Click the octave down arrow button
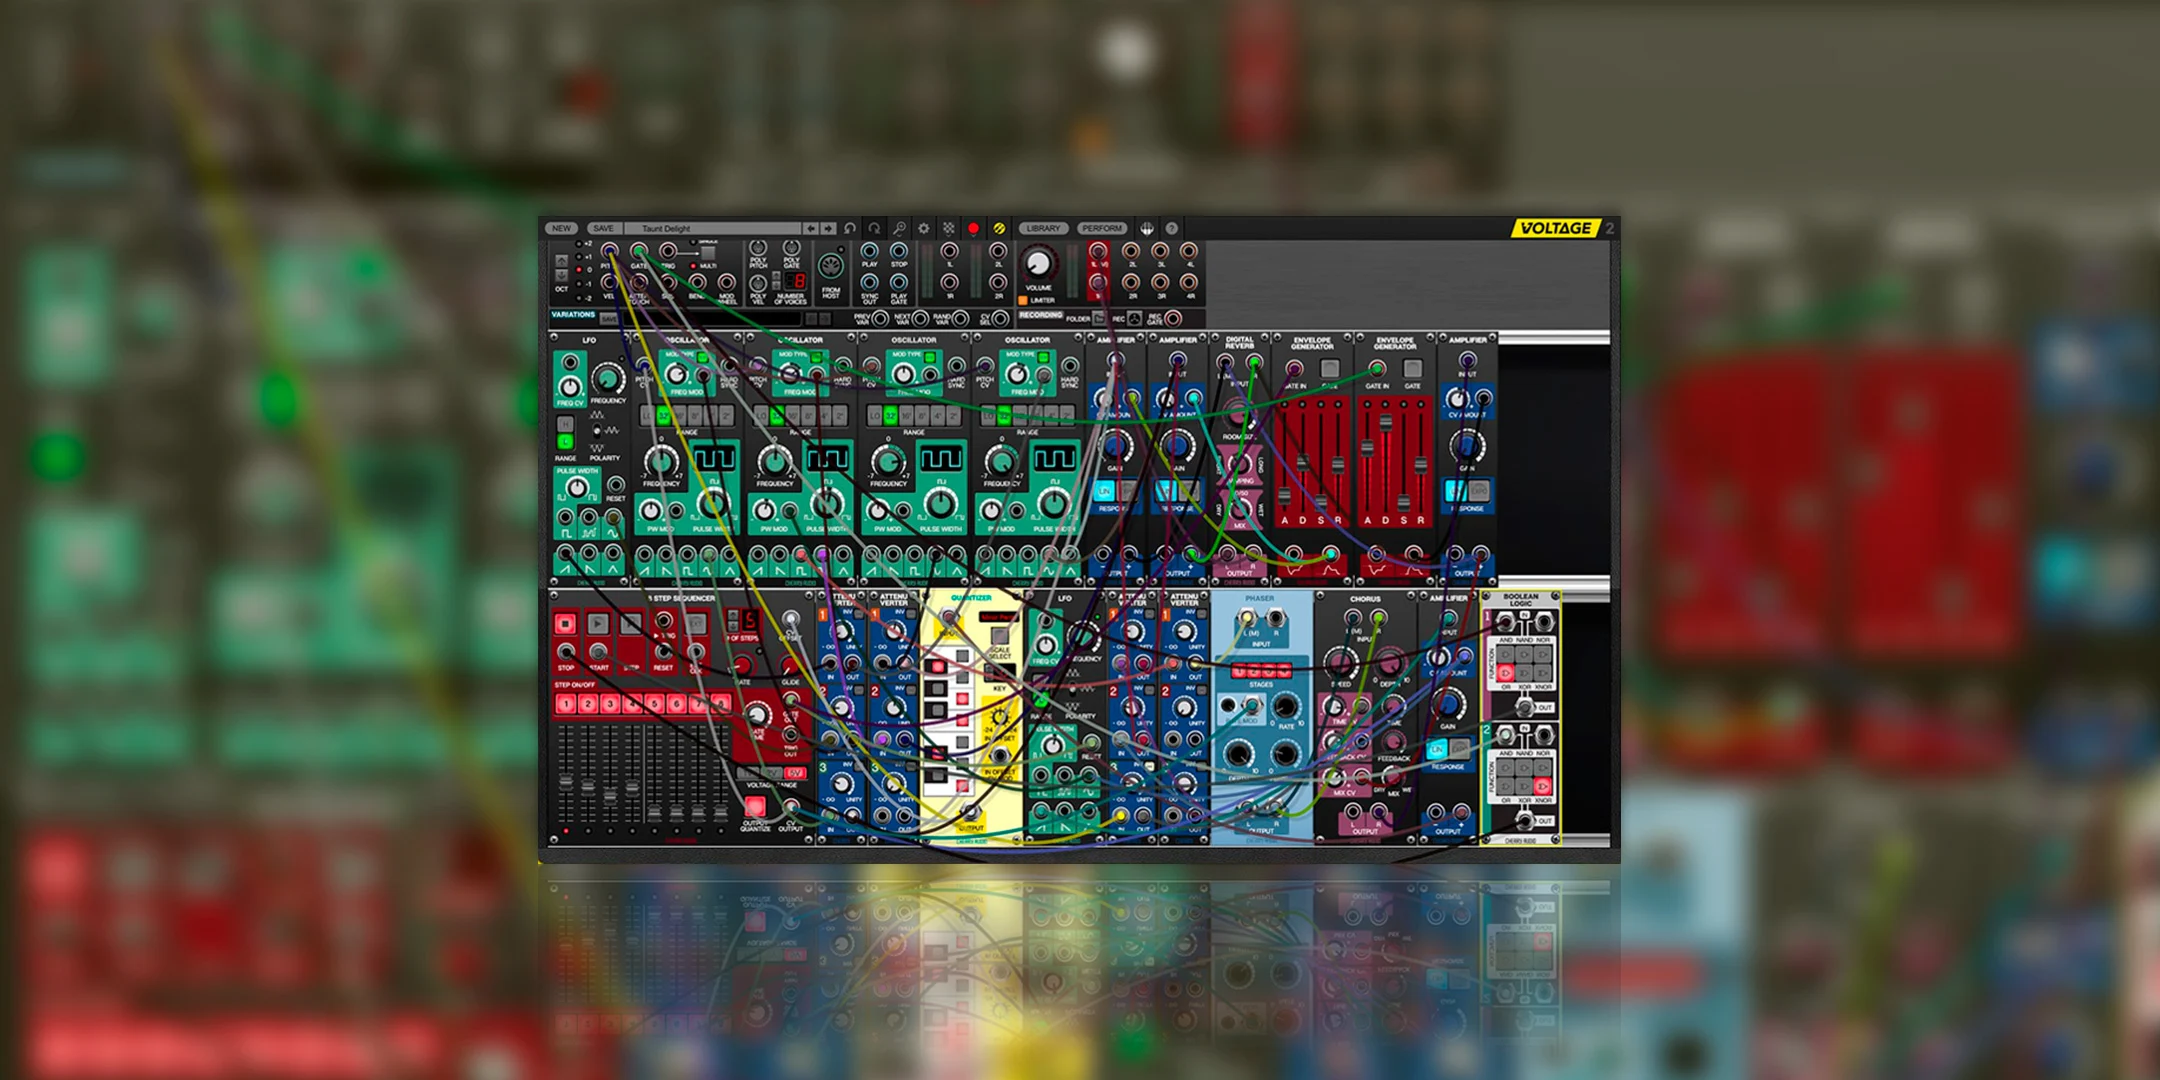Image resolution: width=2160 pixels, height=1080 pixels. (x=562, y=275)
